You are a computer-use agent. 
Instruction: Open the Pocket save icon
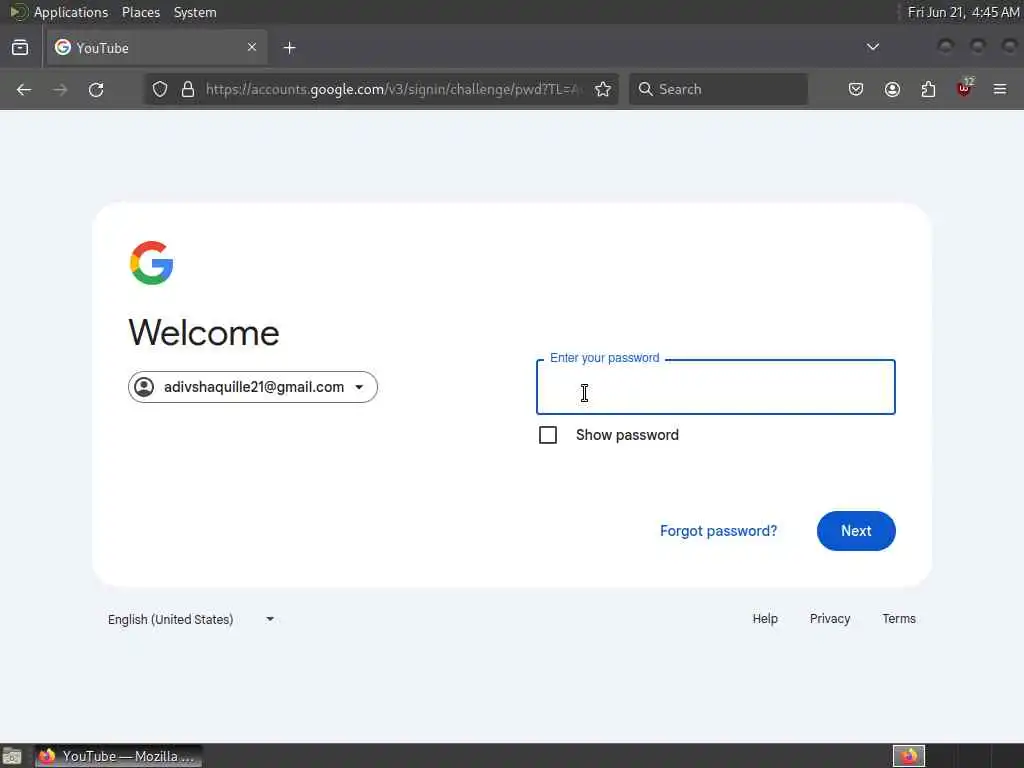856,89
